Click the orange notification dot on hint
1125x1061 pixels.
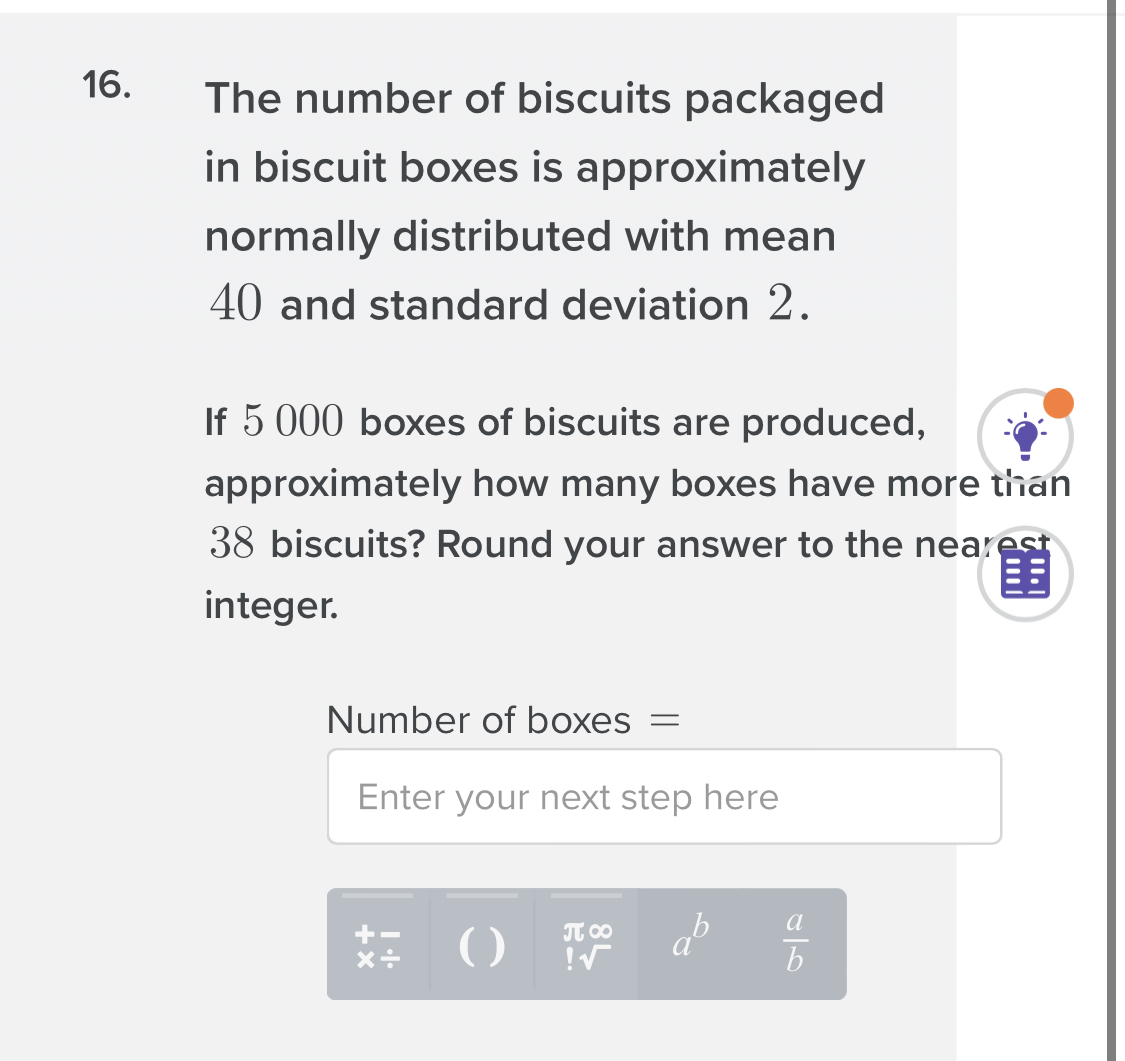pos(1057,404)
